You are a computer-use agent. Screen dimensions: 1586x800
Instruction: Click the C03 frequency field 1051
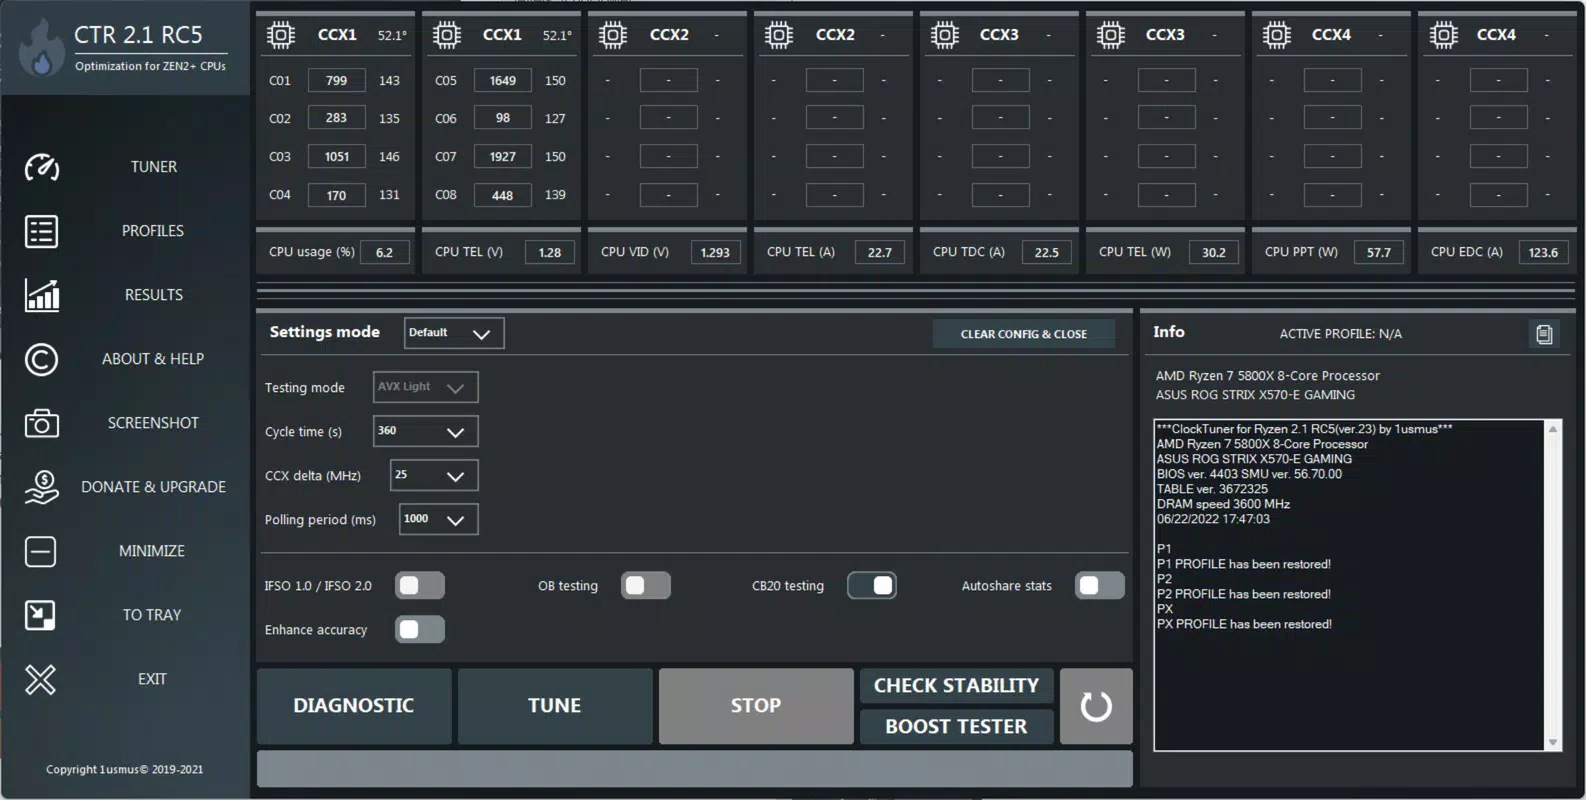(x=336, y=156)
